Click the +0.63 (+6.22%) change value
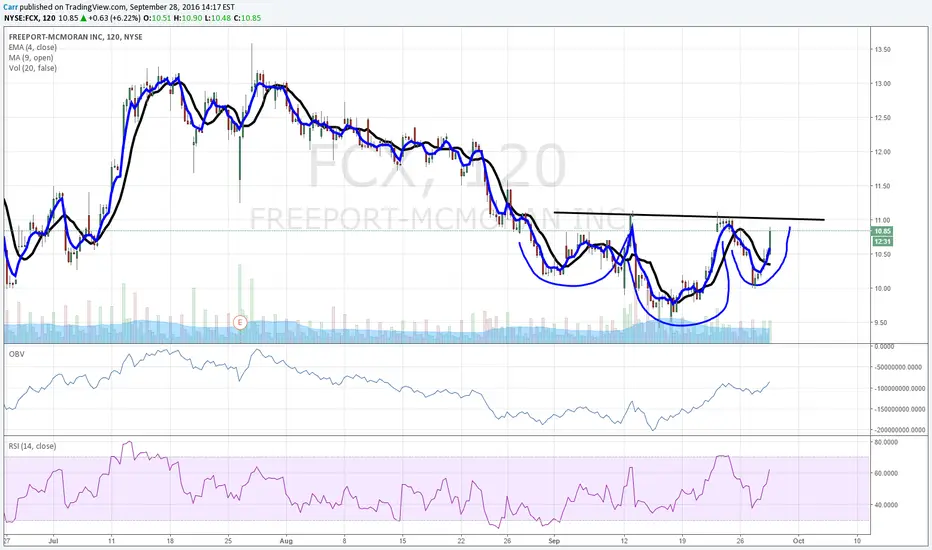The width and height of the screenshot is (932, 550). coord(114,18)
